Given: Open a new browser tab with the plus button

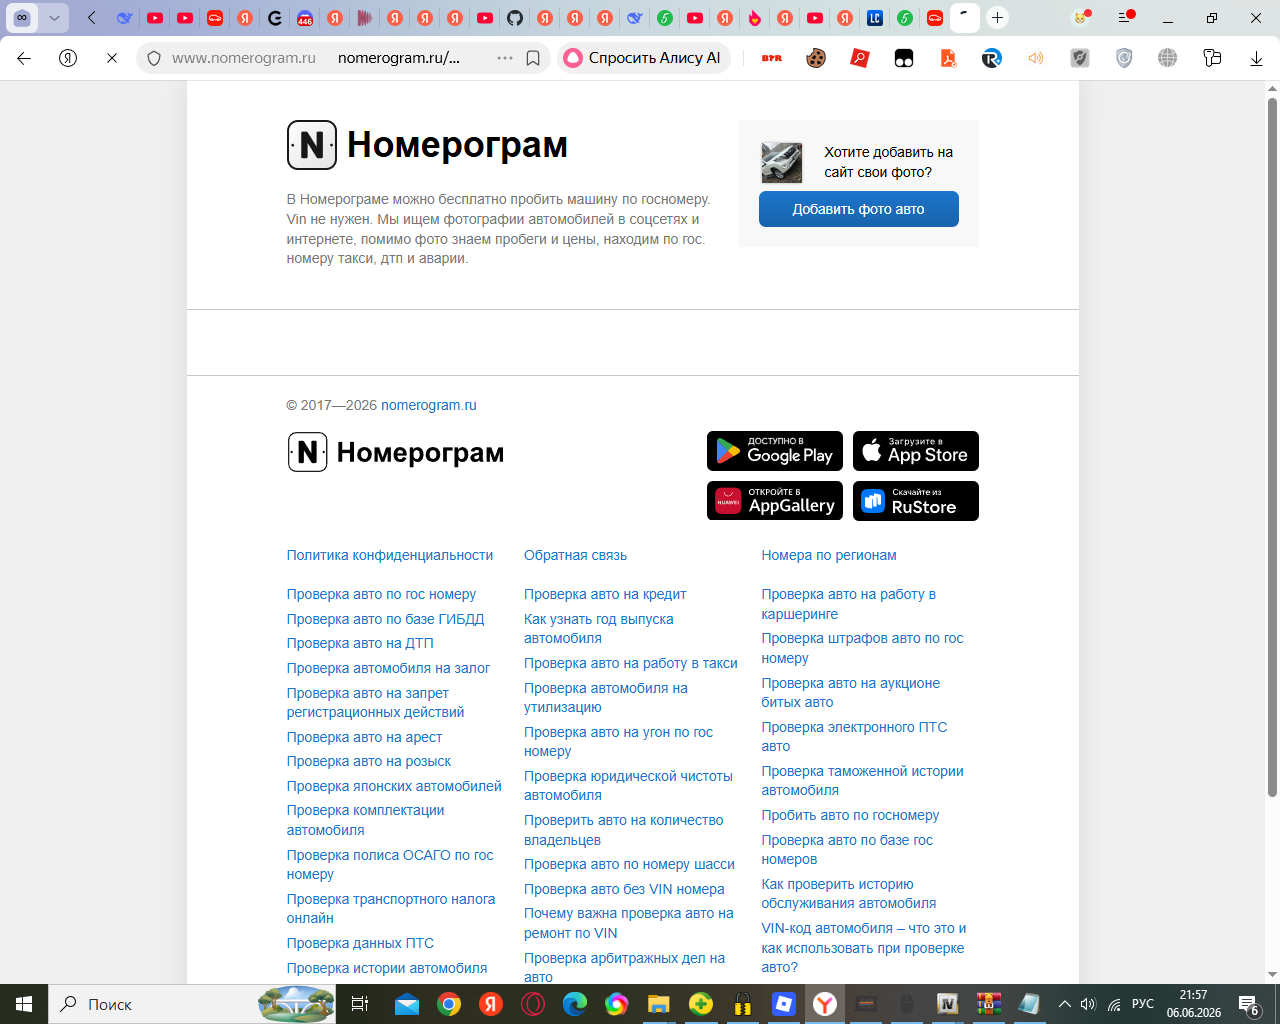Looking at the screenshot, I should (x=997, y=18).
